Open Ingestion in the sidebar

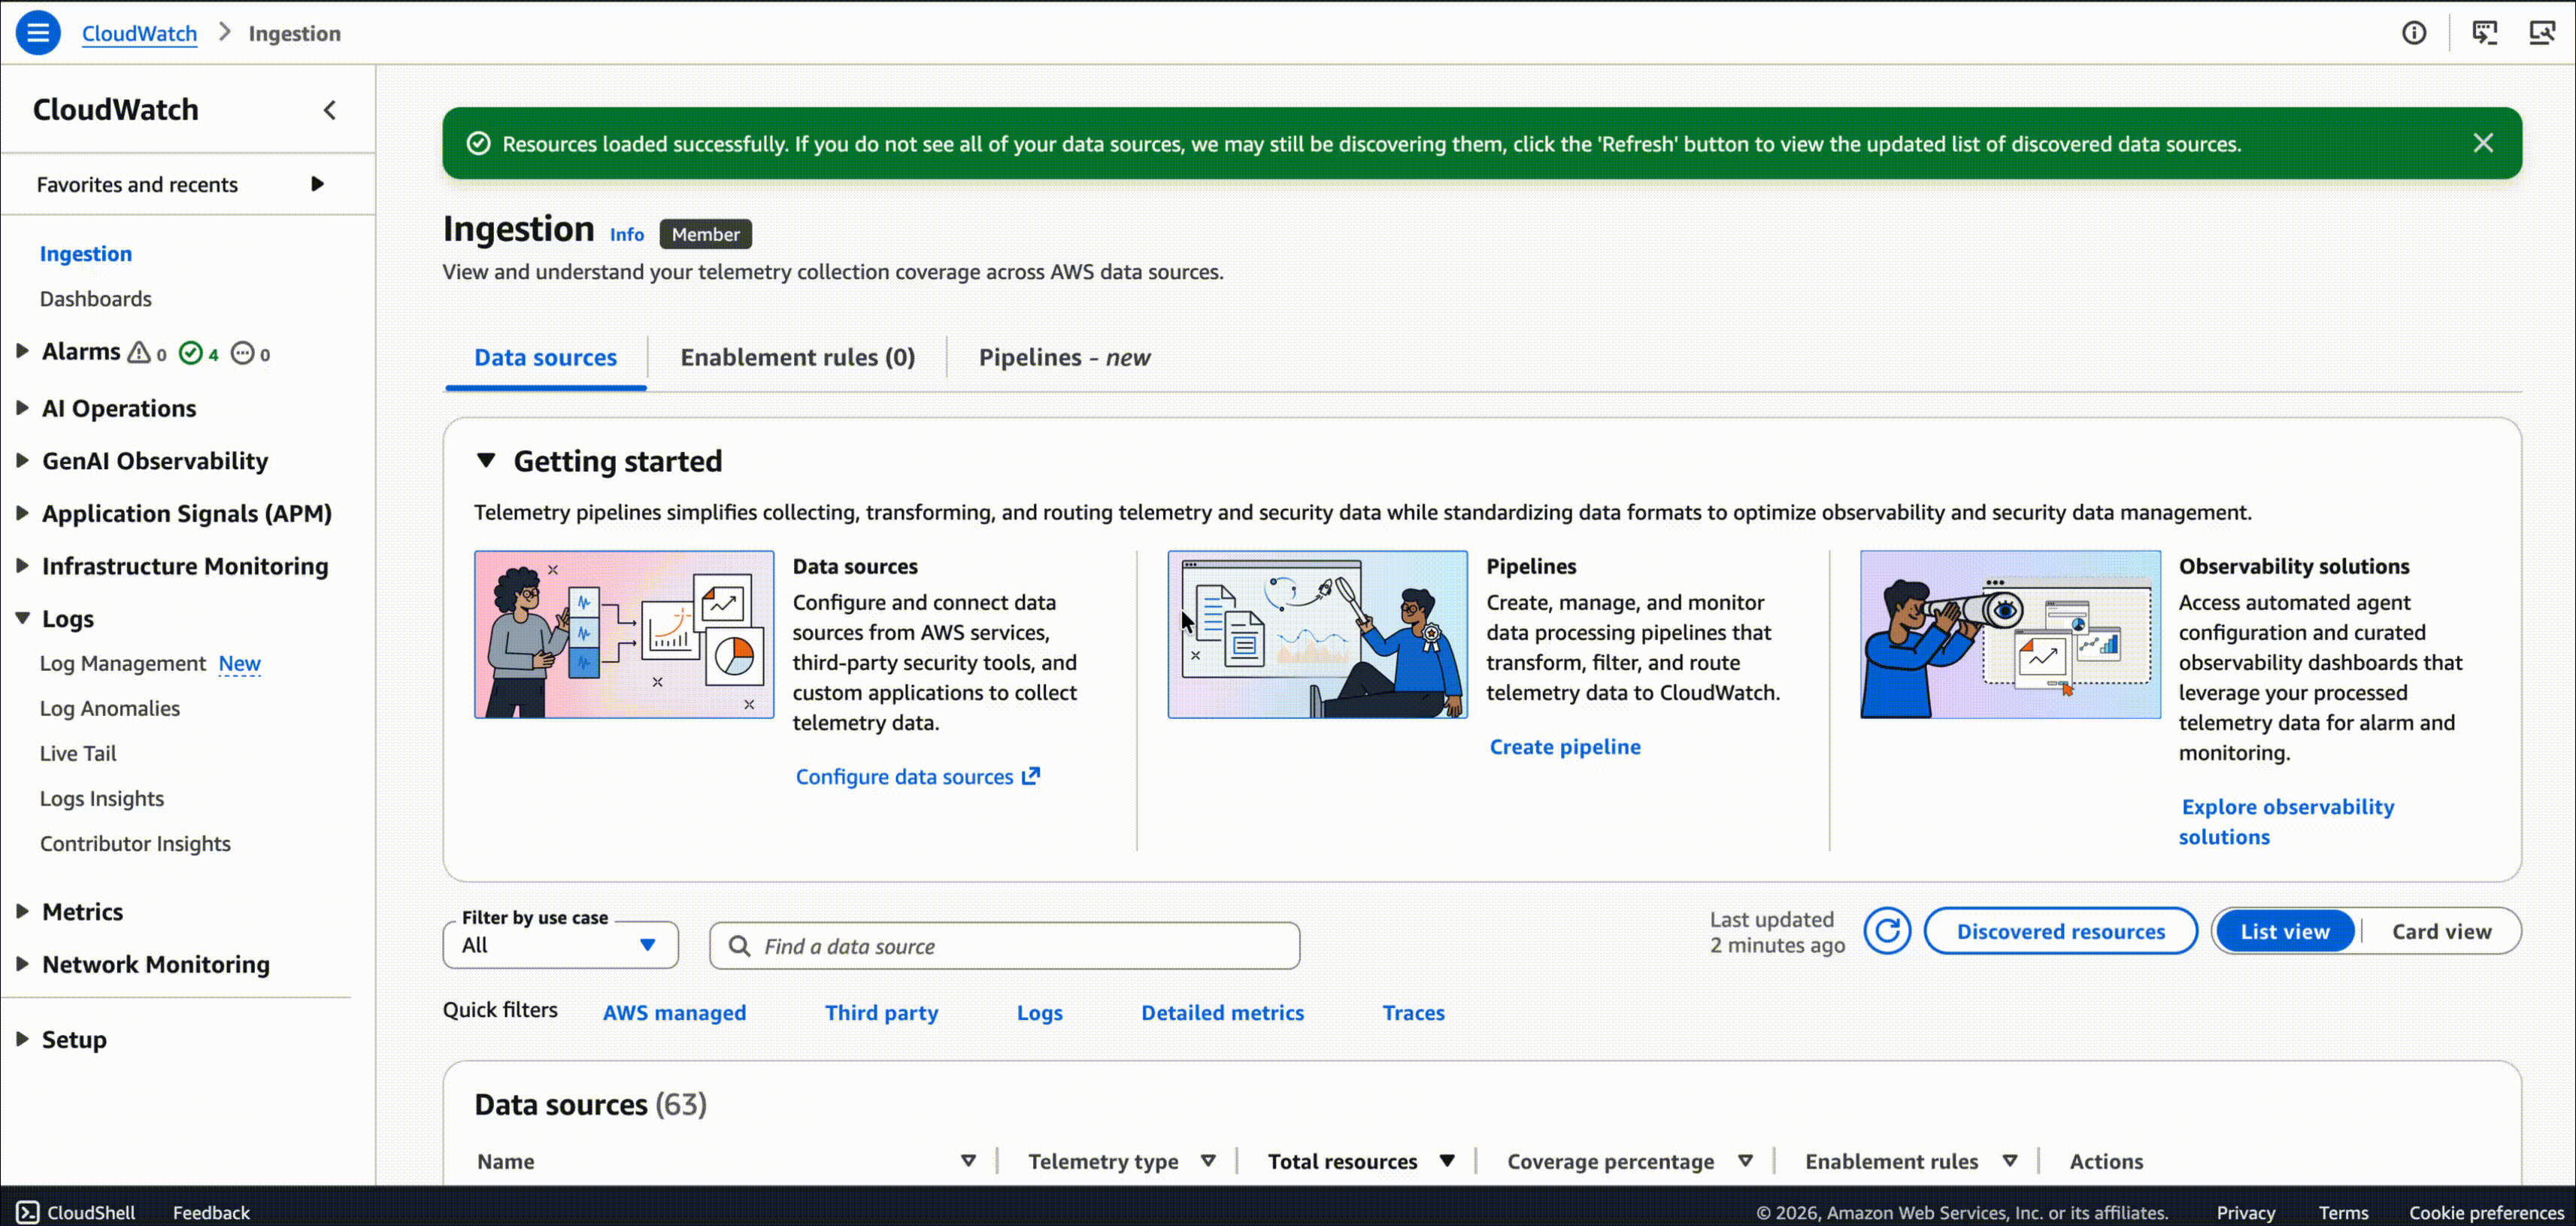(86, 253)
